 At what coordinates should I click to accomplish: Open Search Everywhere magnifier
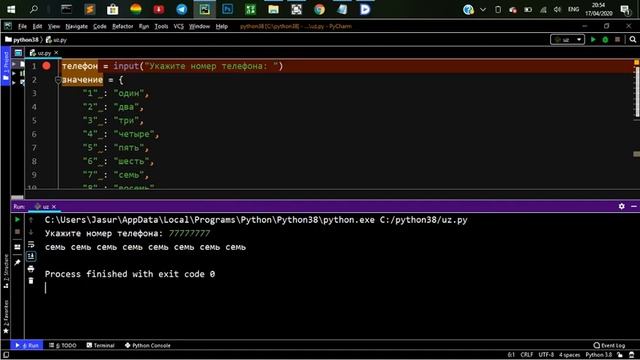633,40
